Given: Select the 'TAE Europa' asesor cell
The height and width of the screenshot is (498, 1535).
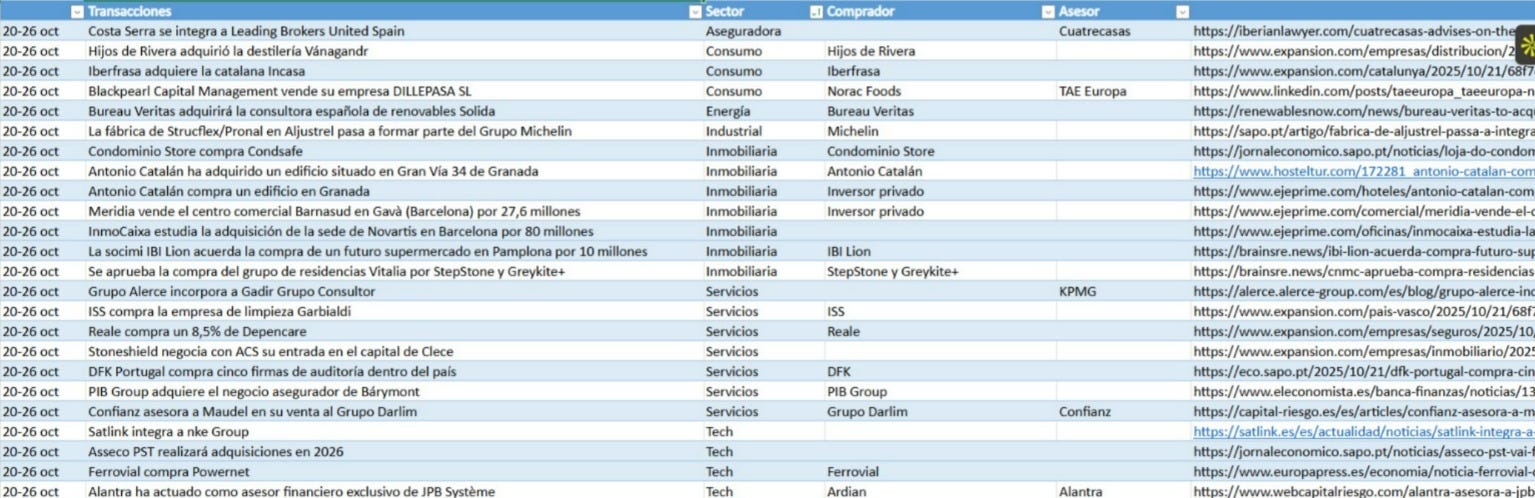Looking at the screenshot, I should [1123, 91].
